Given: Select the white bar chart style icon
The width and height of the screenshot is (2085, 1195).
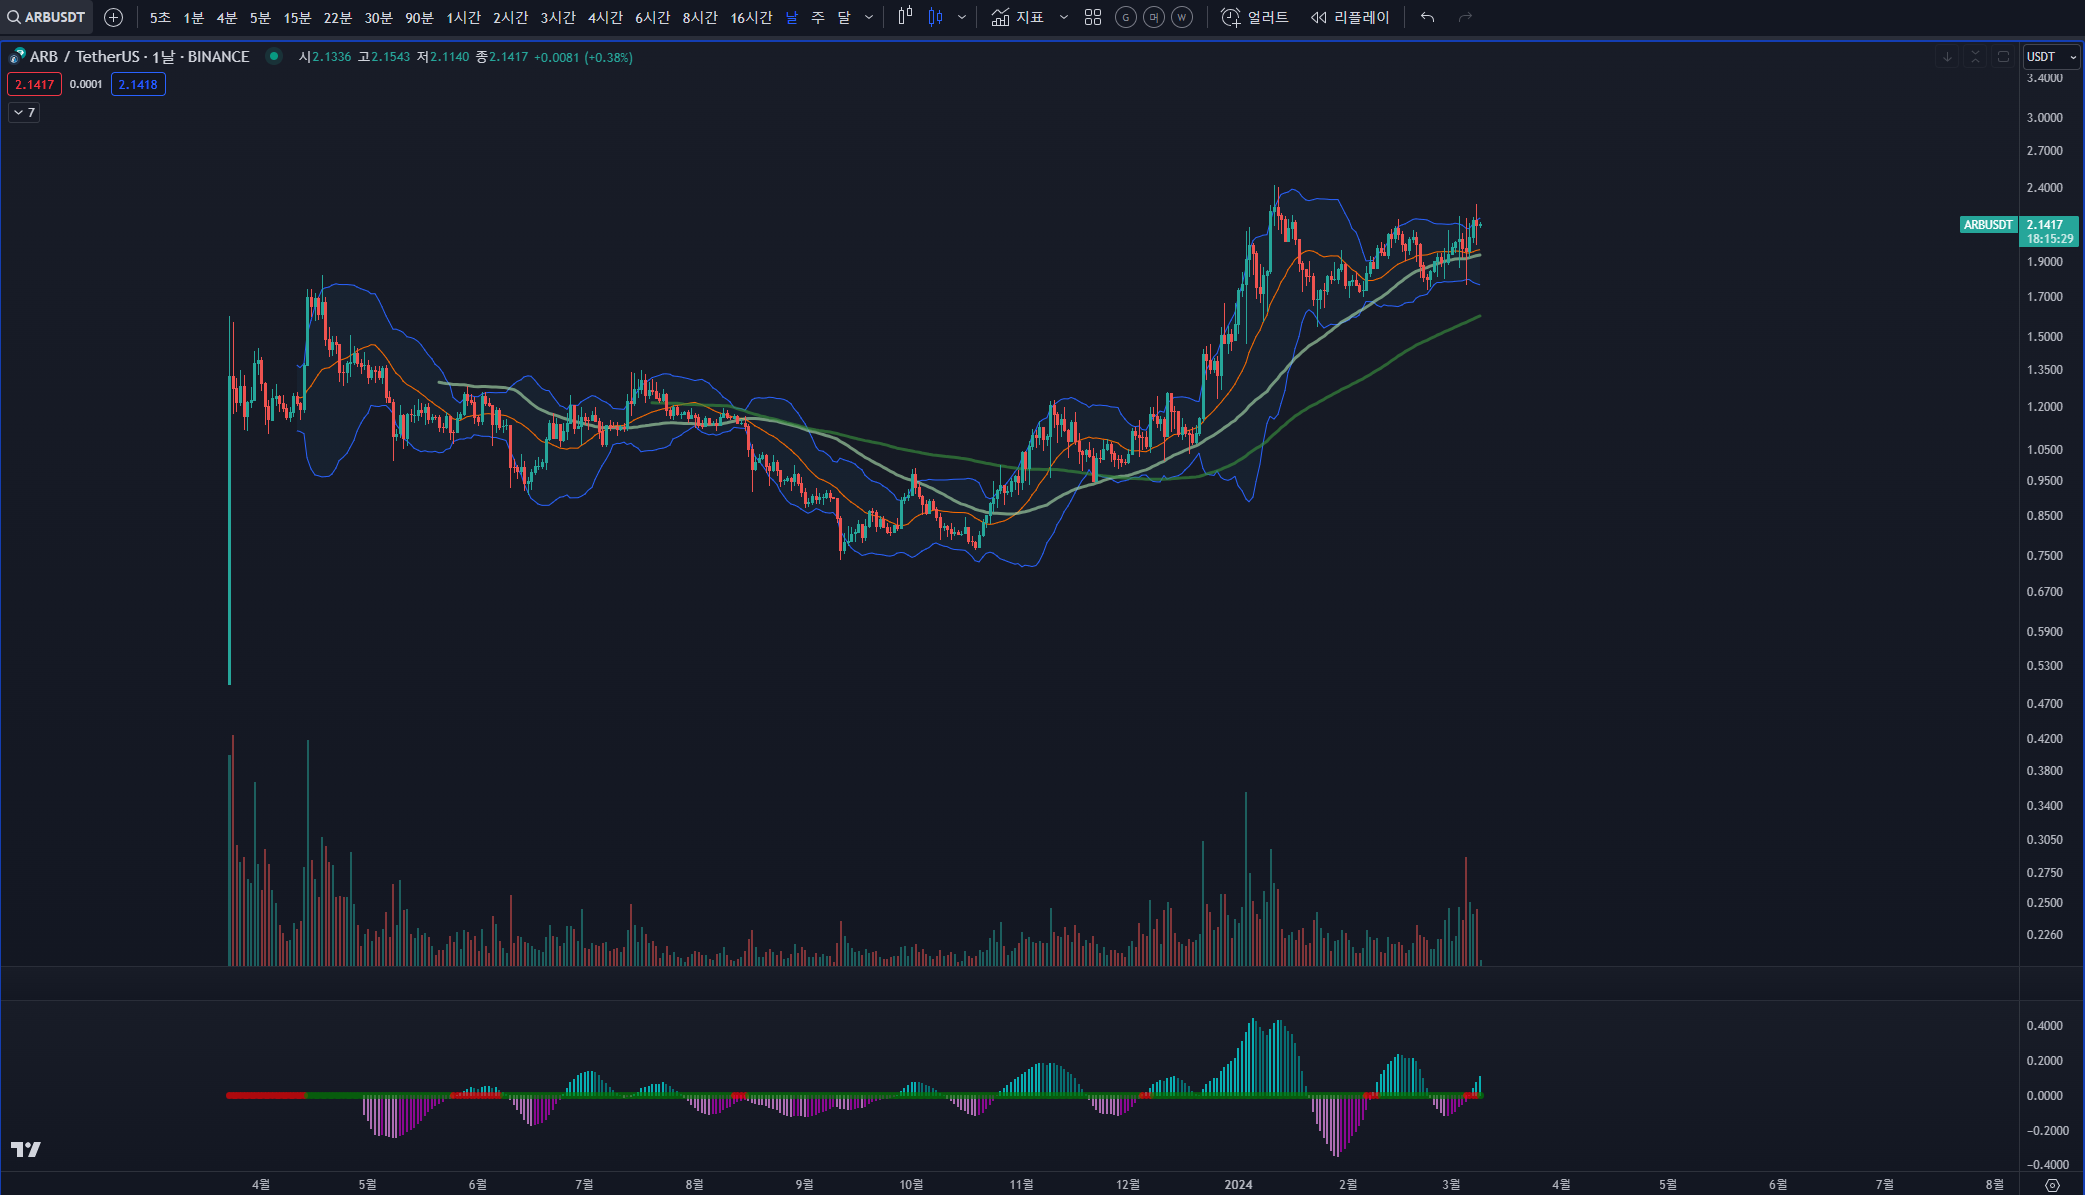Looking at the screenshot, I should pyautogui.click(x=905, y=17).
